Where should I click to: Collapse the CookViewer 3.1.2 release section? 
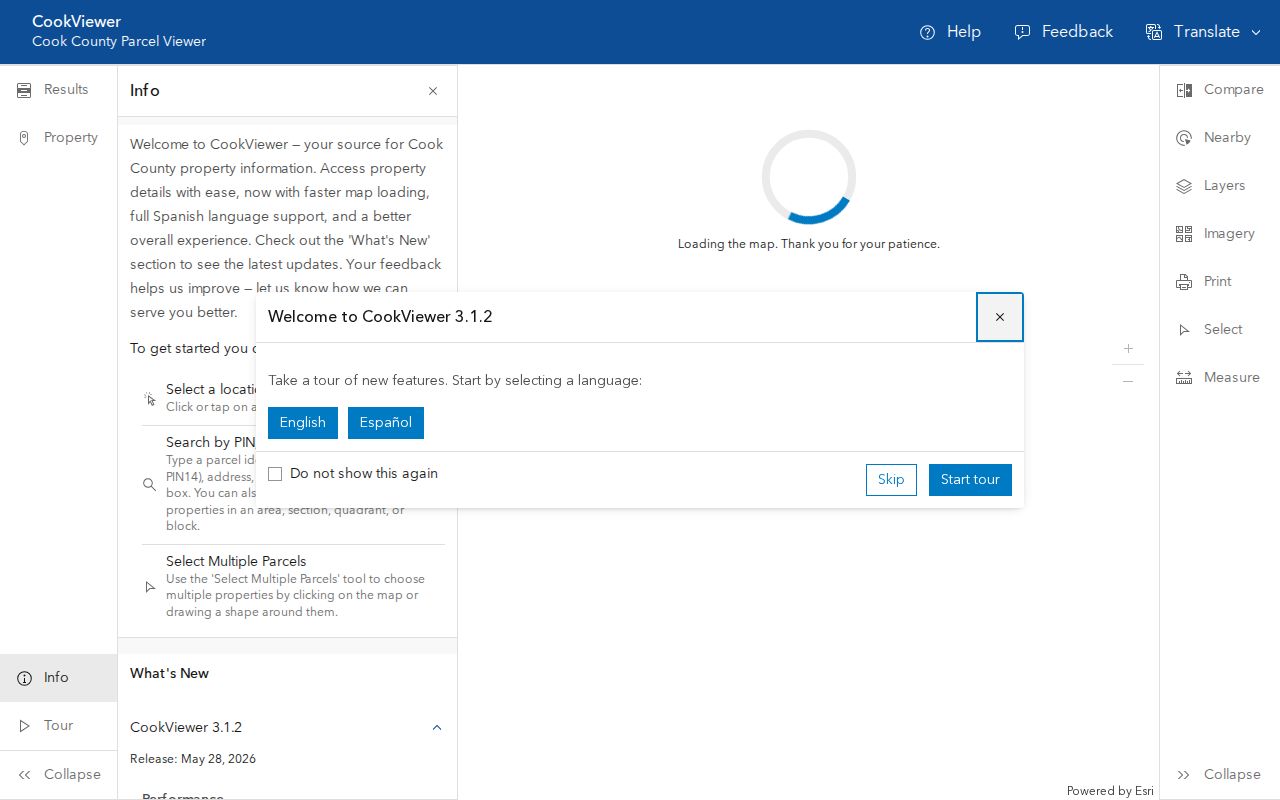pos(437,727)
